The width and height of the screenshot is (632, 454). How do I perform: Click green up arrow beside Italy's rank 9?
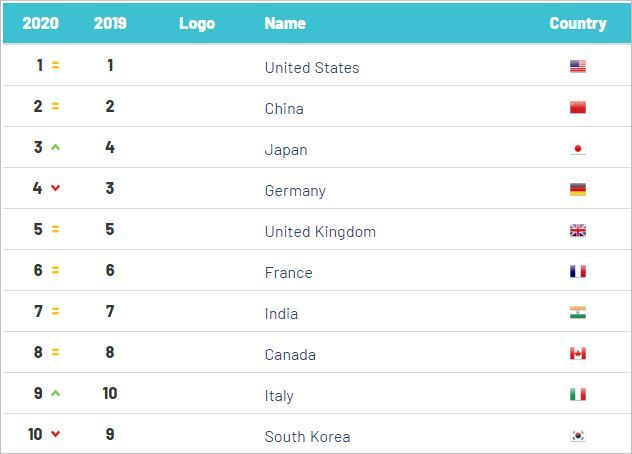pyautogui.click(x=56, y=393)
